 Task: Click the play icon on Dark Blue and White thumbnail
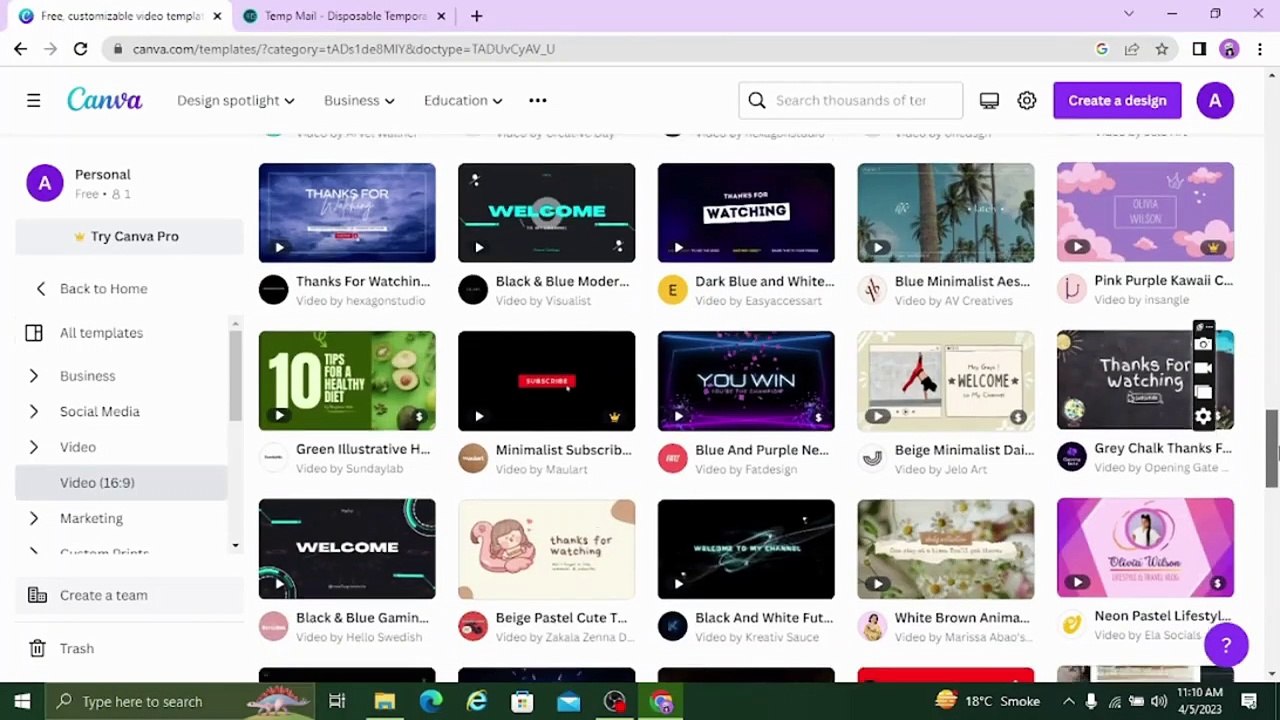[679, 247]
